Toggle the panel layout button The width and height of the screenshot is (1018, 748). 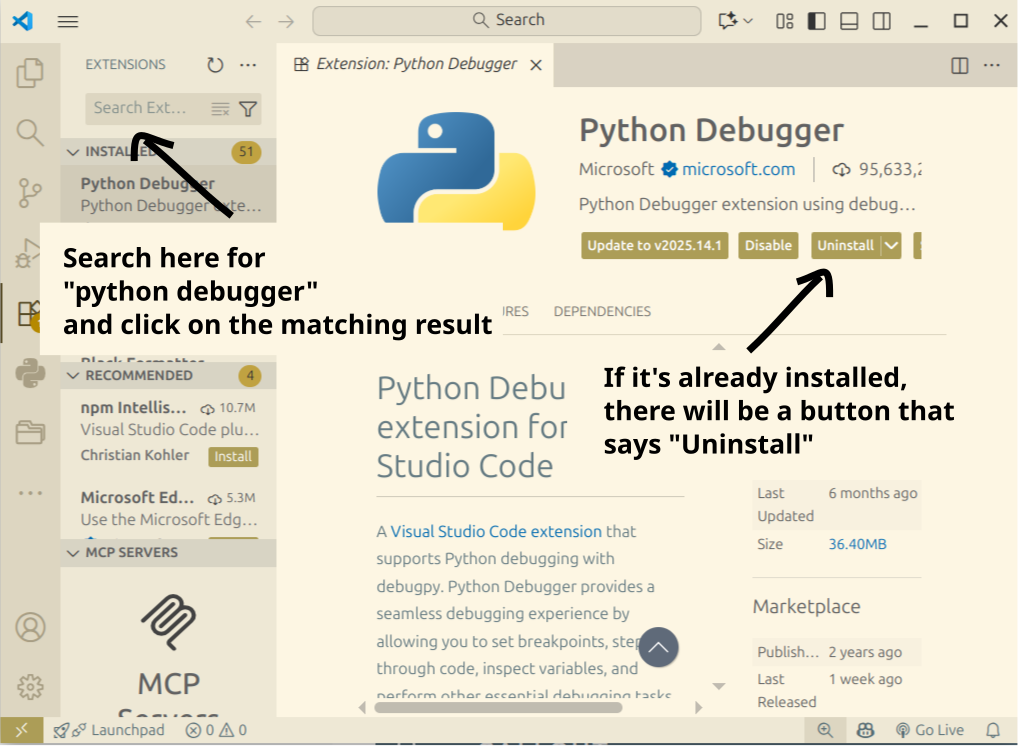(849, 21)
